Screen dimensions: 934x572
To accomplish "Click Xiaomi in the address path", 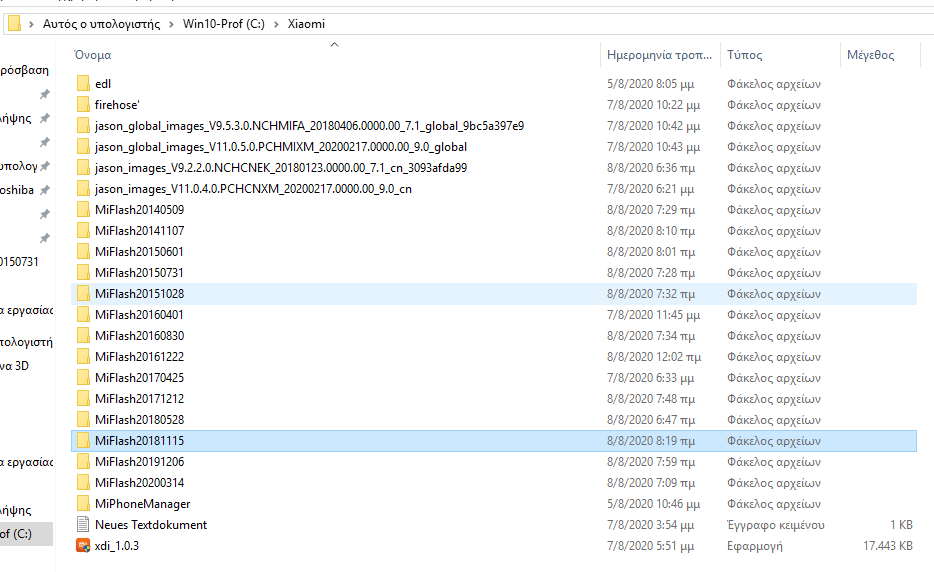I will pos(306,24).
